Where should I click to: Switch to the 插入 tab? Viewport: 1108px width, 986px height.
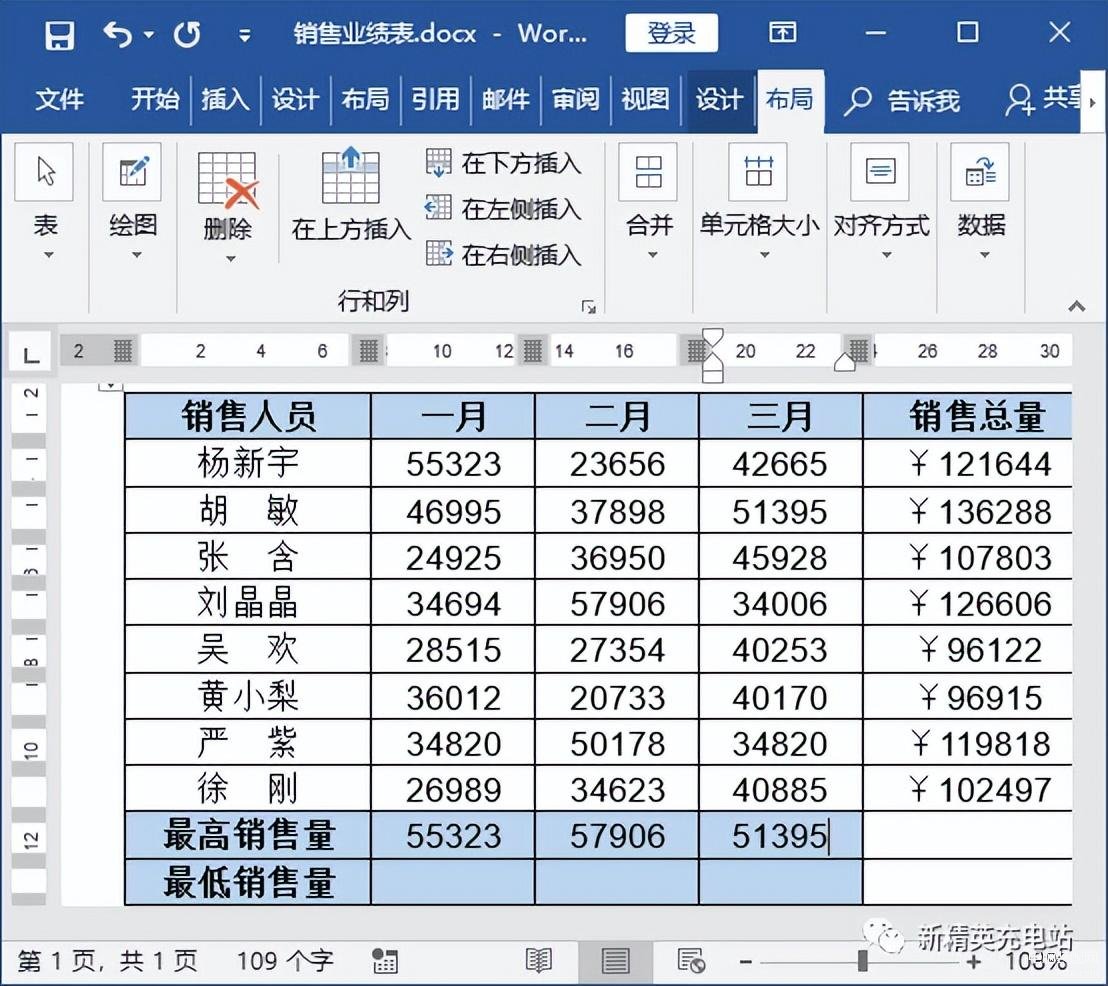click(x=225, y=100)
